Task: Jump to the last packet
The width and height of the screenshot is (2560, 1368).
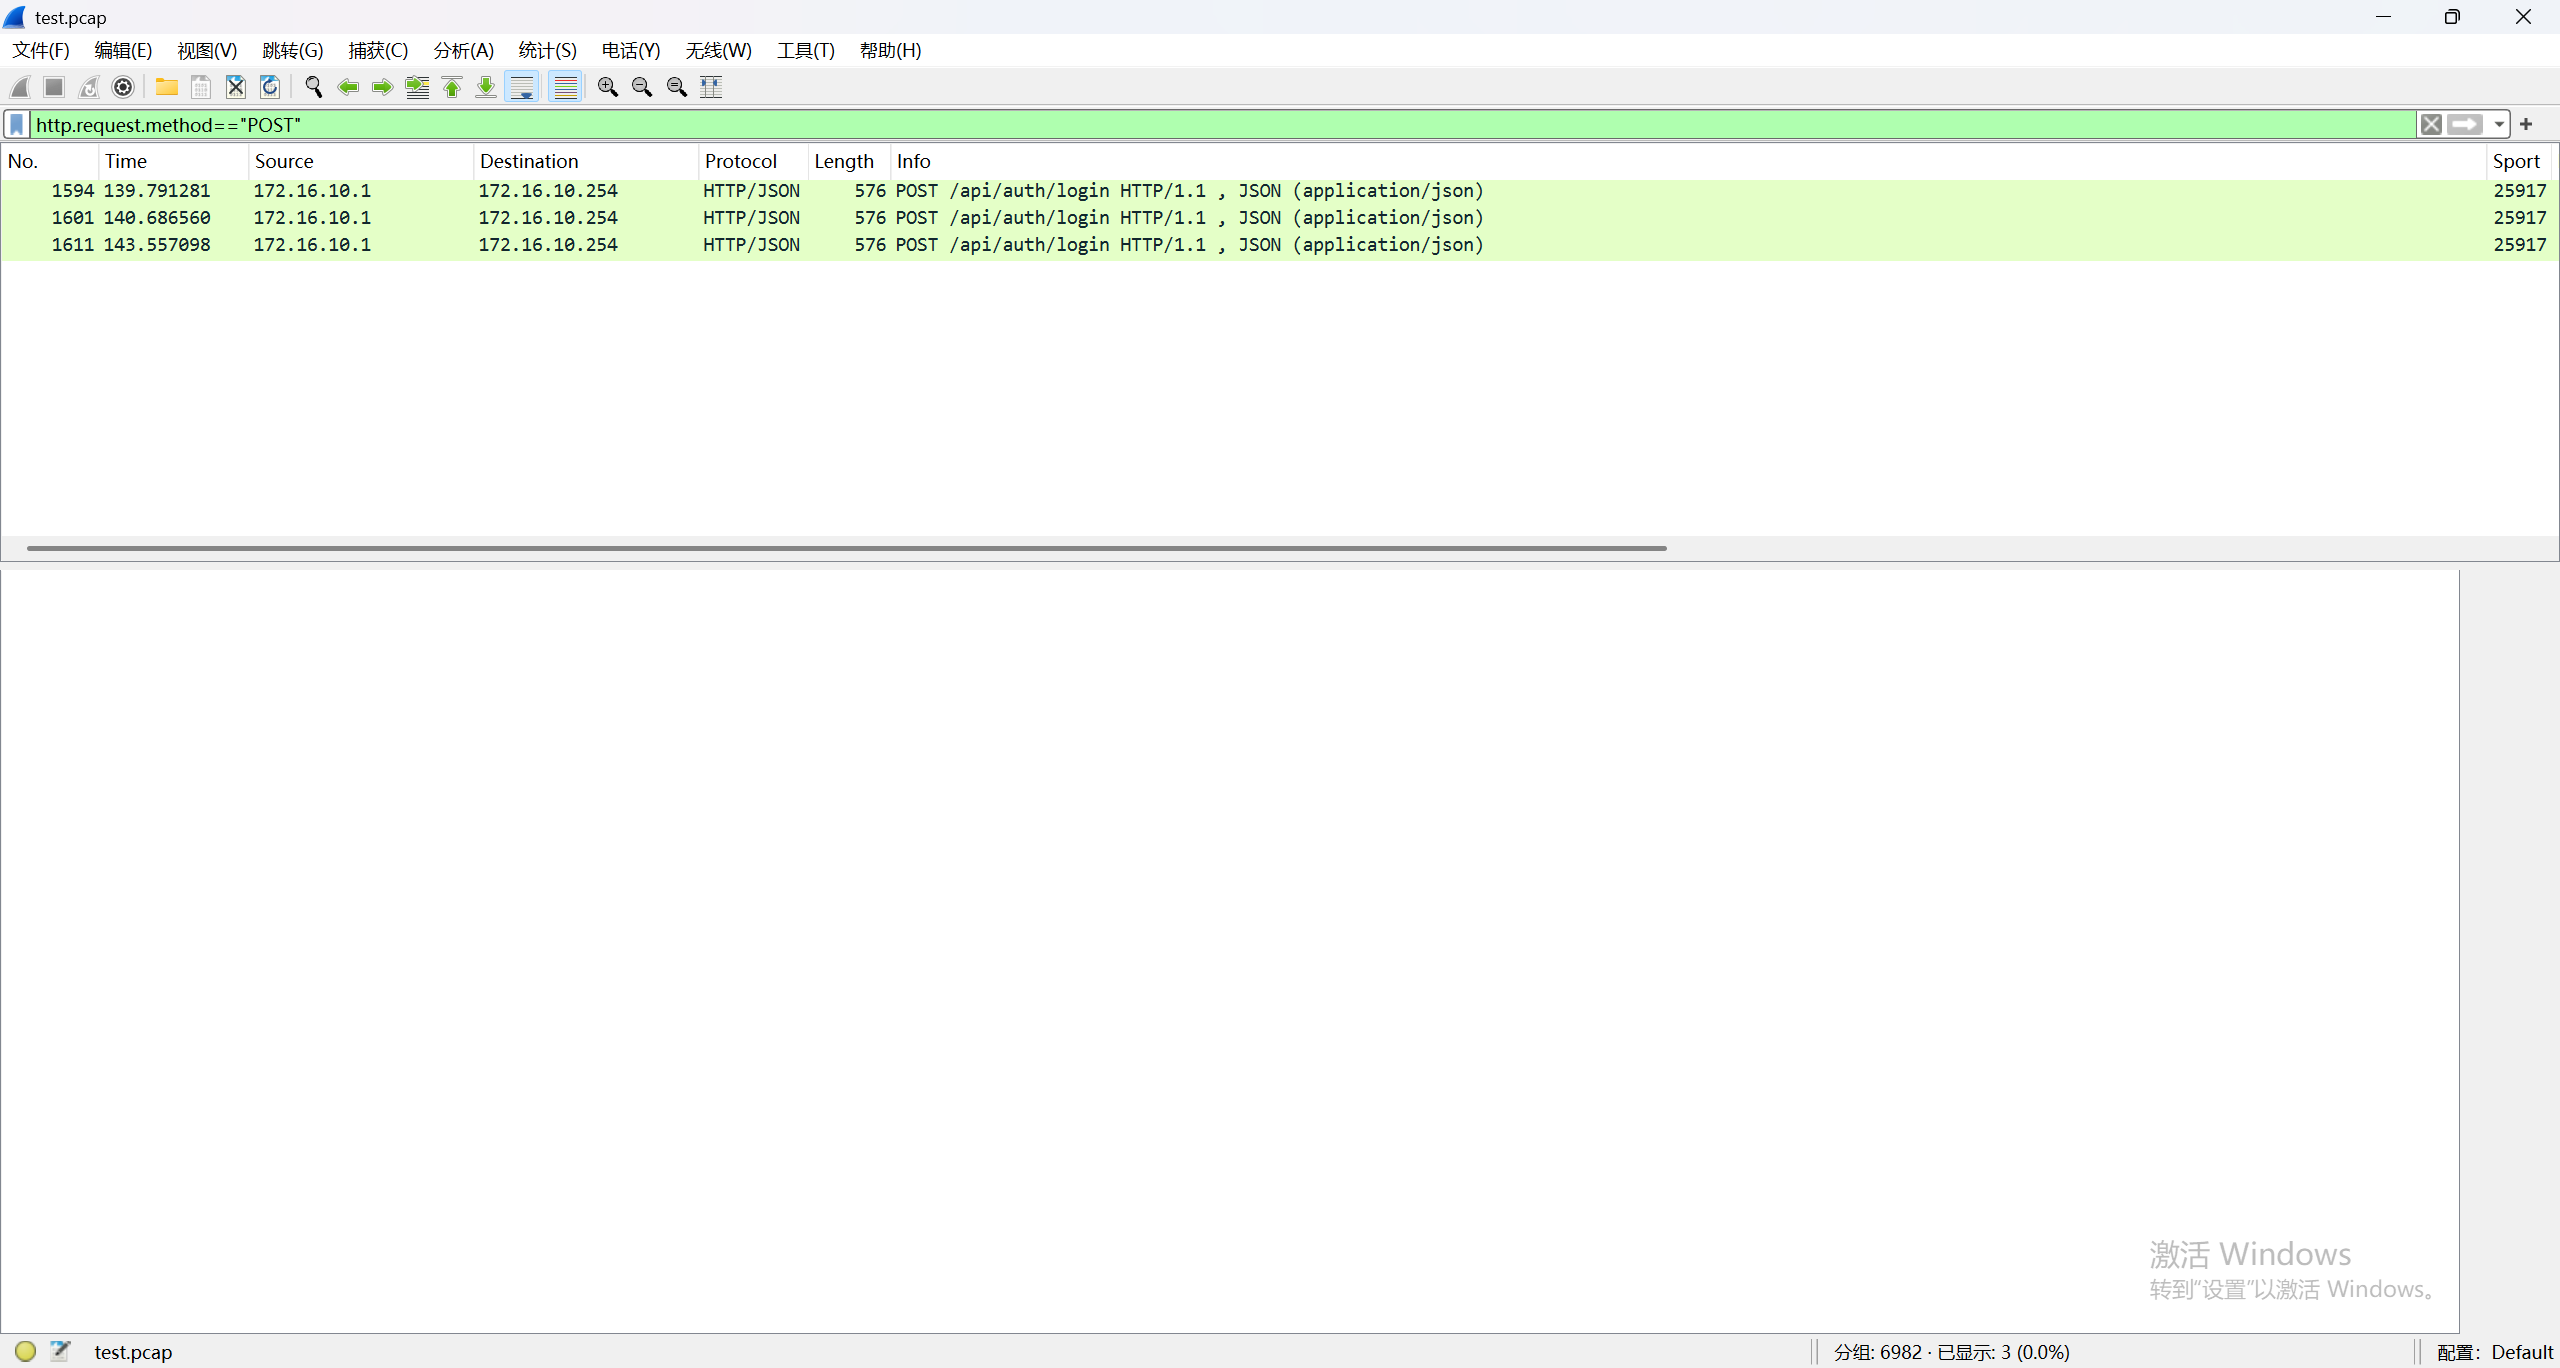Action: click(486, 87)
